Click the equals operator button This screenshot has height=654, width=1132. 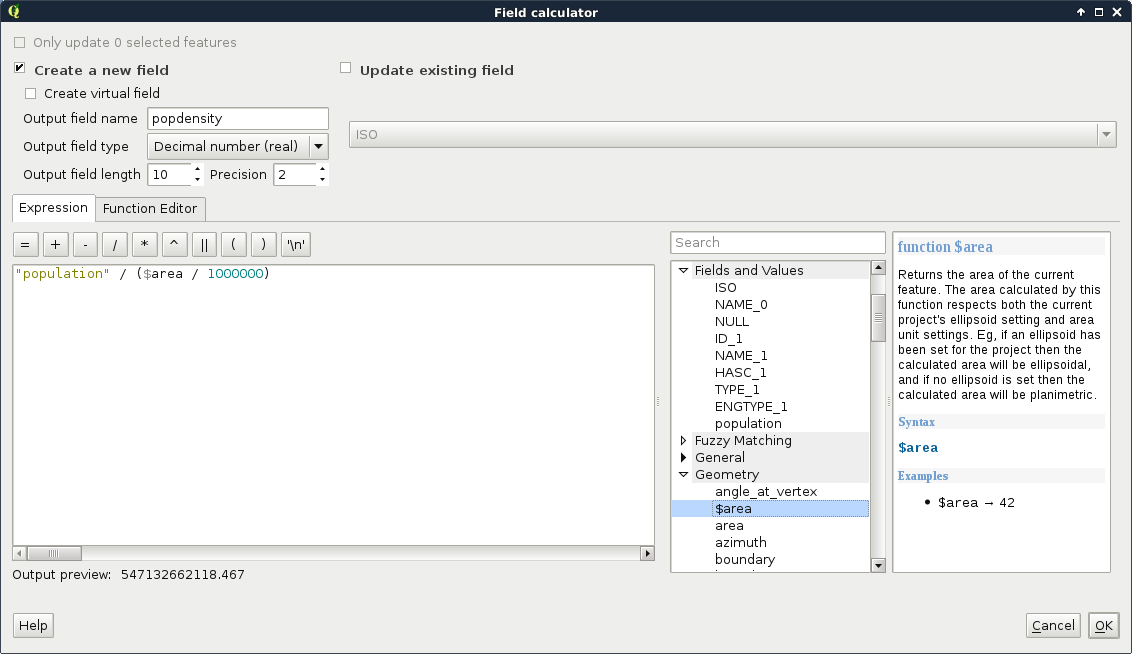pos(25,244)
